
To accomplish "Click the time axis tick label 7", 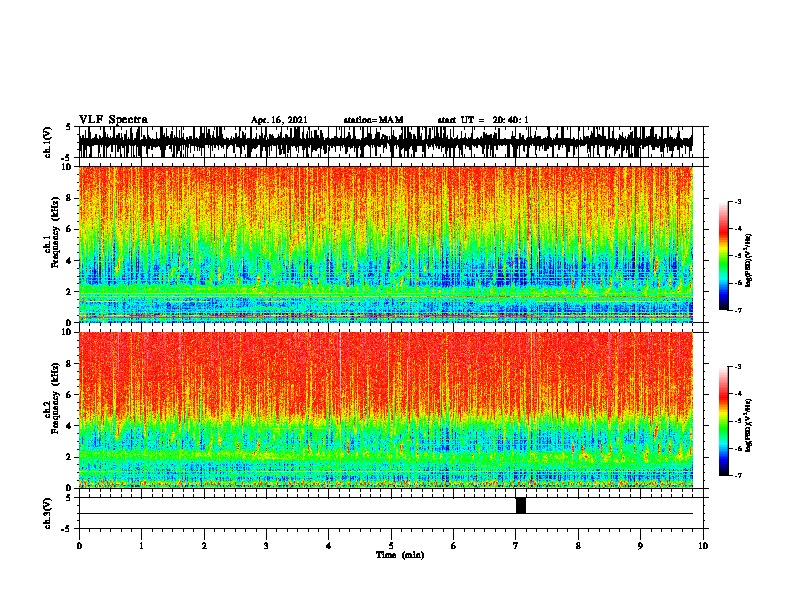I will (516, 545).
